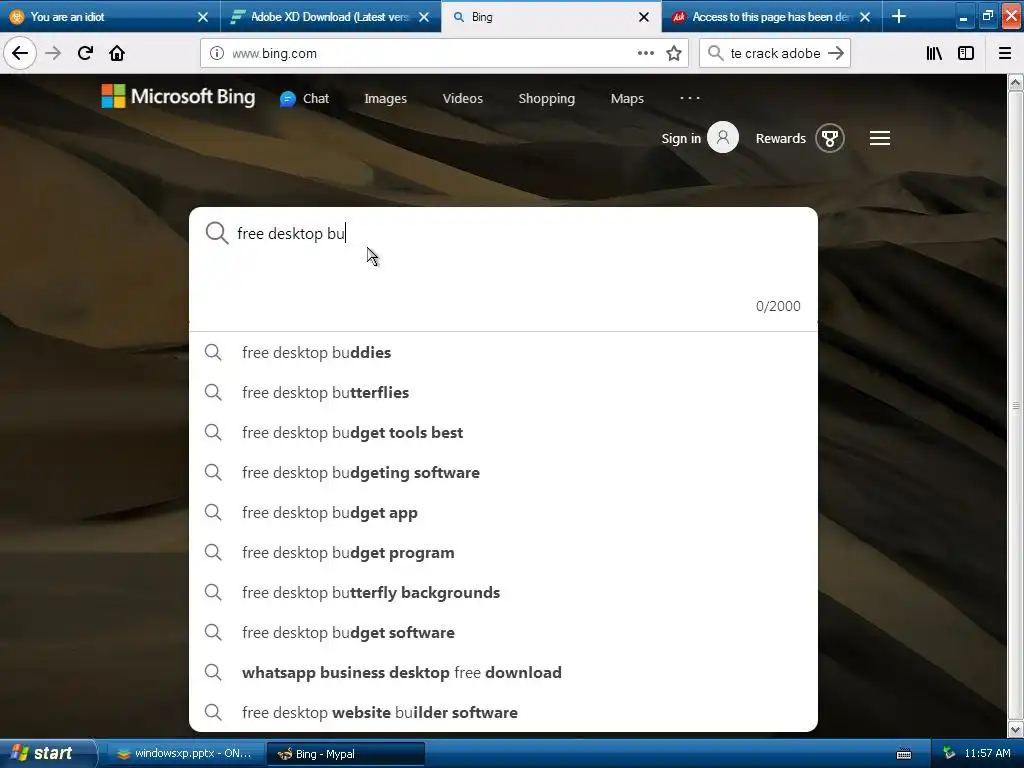
Task: Go back with the browser back arrow
Action: (x=20, y=53)
